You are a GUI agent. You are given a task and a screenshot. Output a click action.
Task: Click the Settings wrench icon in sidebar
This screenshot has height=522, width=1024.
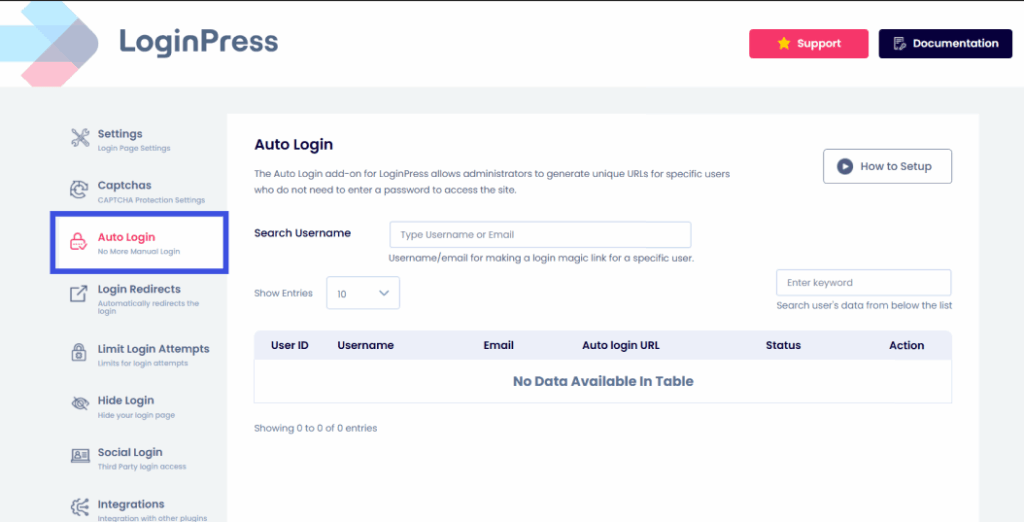[80, 138]
